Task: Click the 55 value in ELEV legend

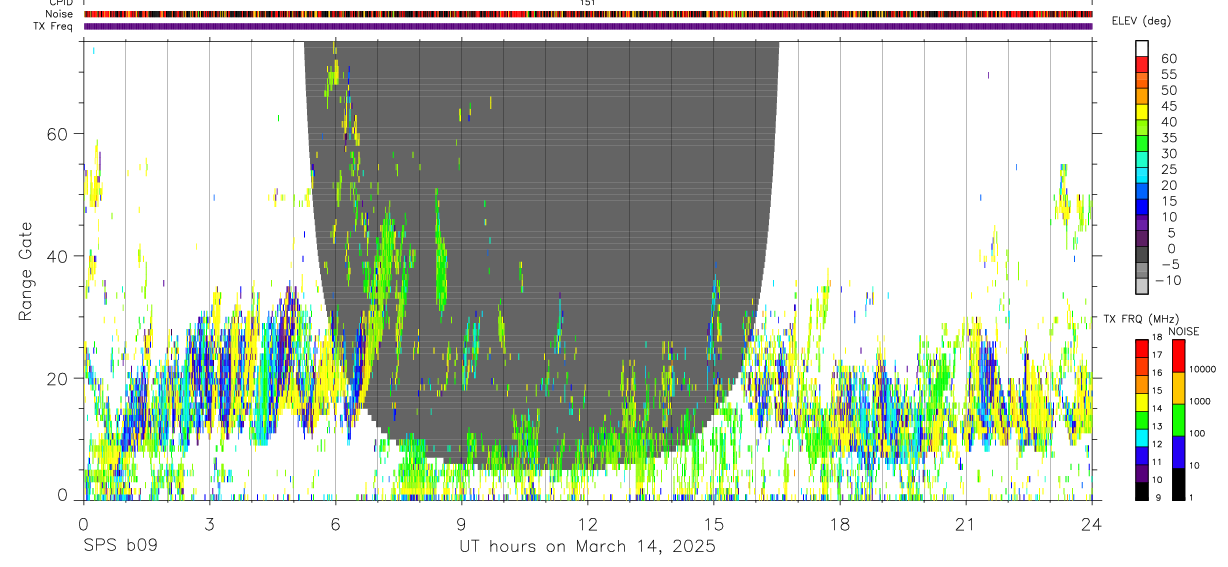Action: (1168, 74)
